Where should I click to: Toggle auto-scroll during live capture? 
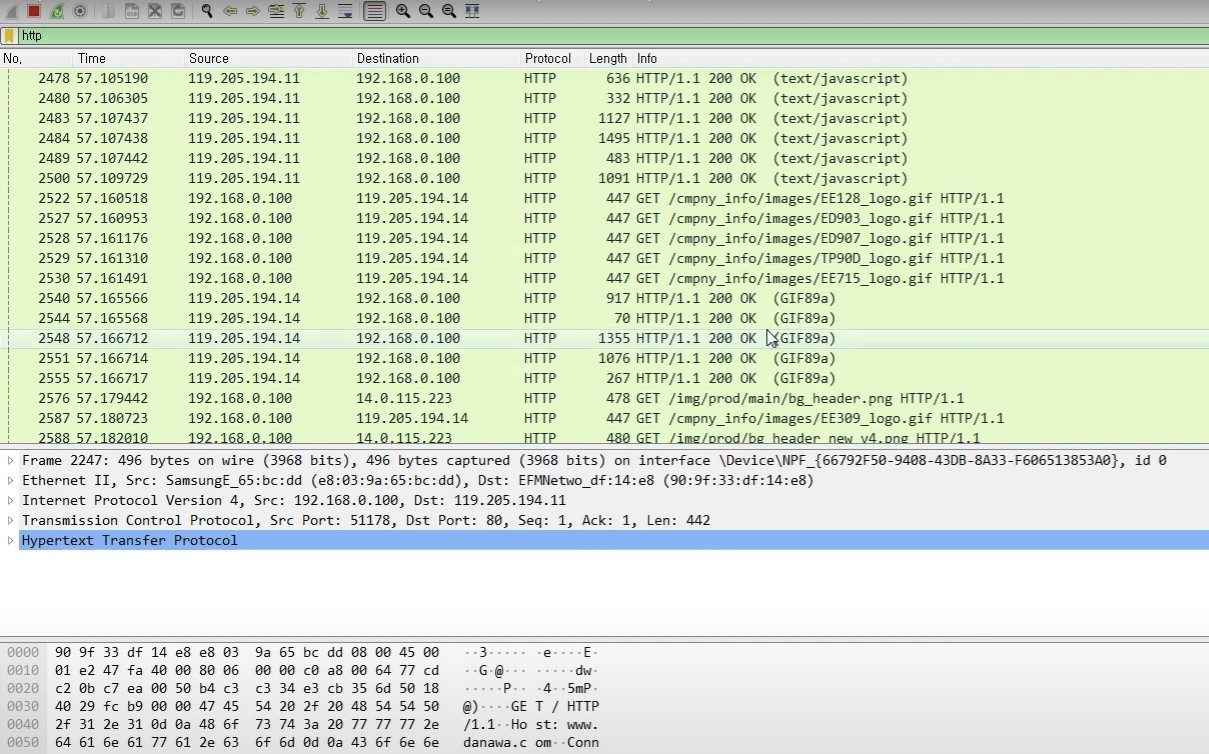345,11
